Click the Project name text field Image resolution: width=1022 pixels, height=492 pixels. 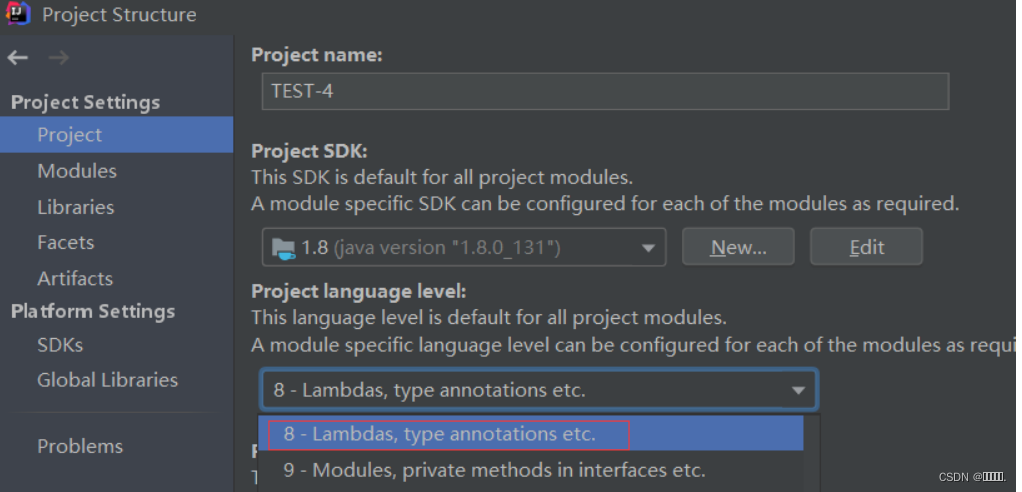click(604, 91)
